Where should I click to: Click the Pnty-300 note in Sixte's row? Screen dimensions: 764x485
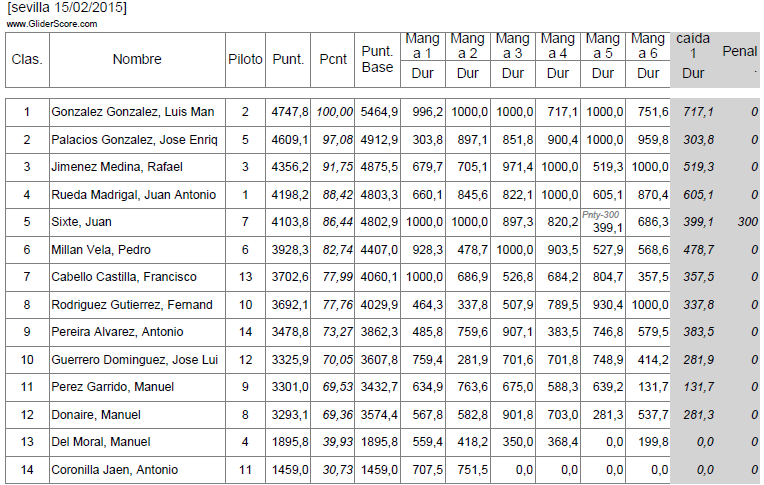601,215
